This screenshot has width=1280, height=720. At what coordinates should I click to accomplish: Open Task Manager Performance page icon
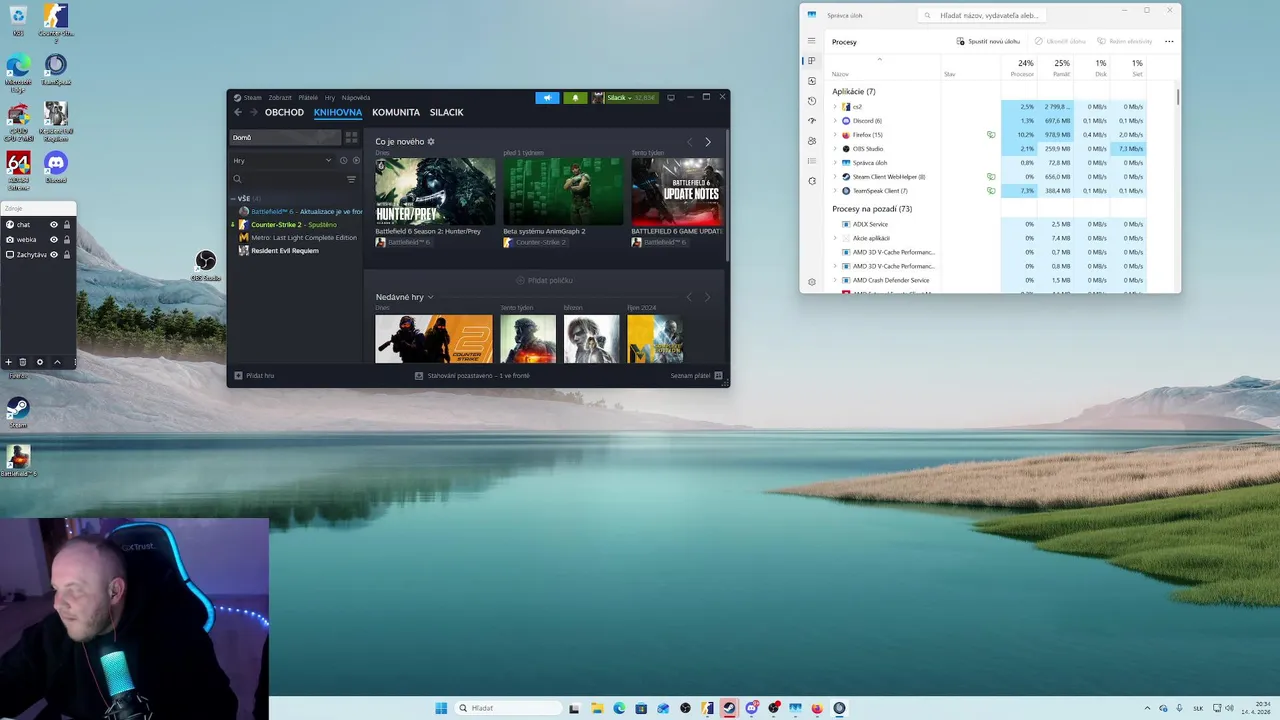pyautogui.click(x=811, y=81)
